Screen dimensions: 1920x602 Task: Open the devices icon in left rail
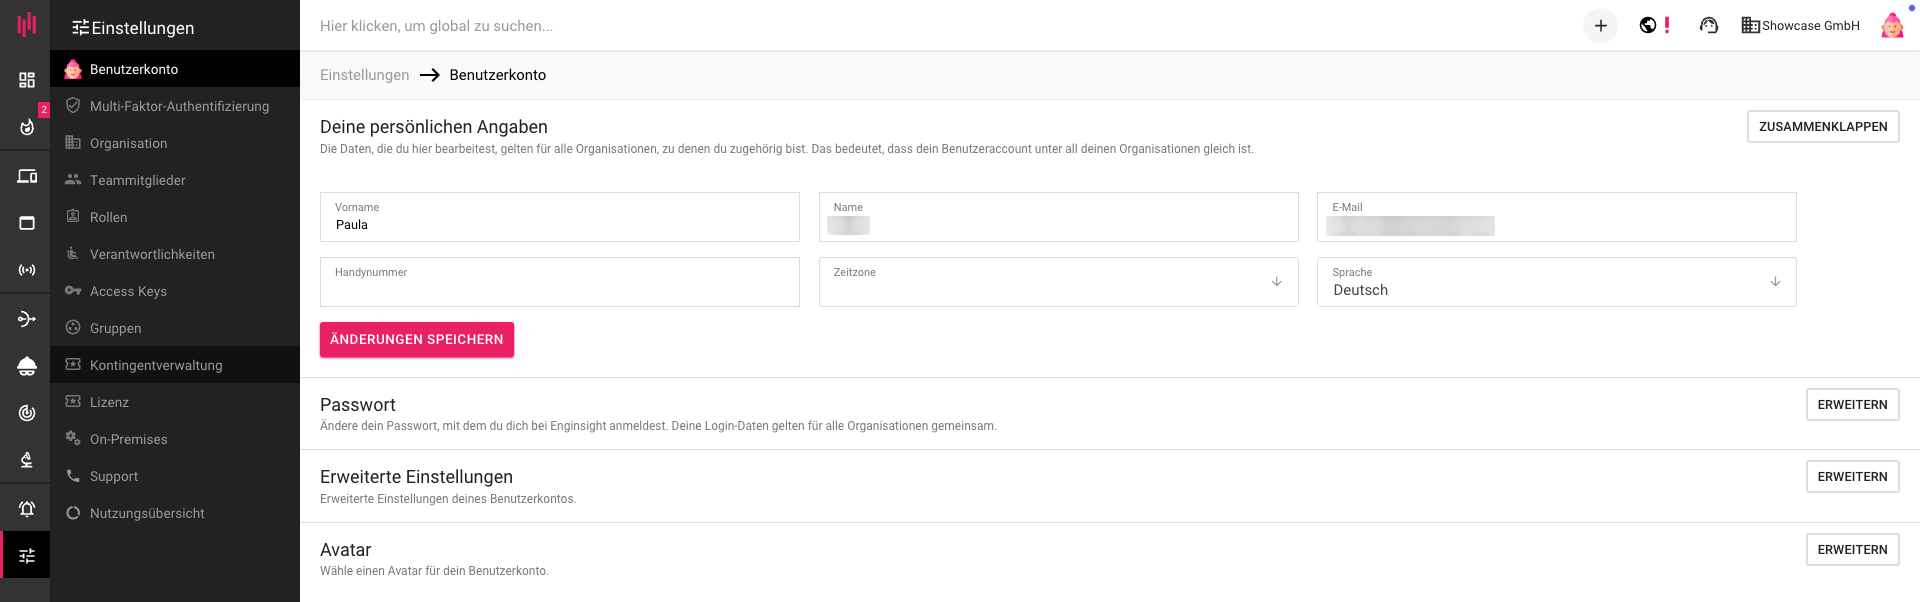[27, 177]
